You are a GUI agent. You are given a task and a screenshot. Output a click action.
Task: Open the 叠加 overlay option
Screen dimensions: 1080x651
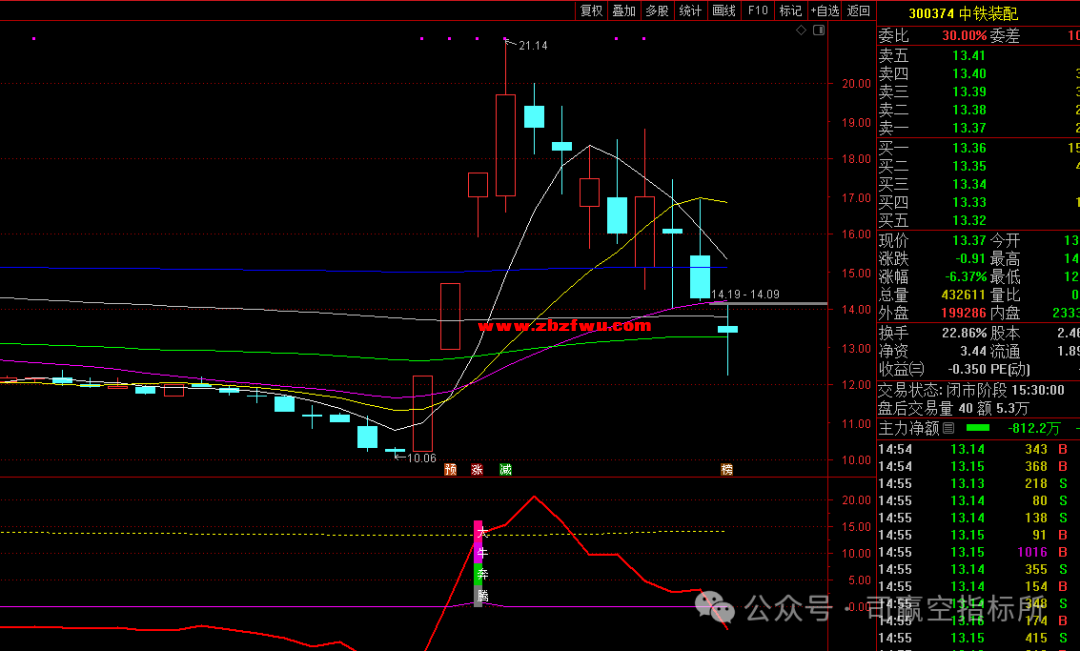pyautogui.click(x=624, y=10)
